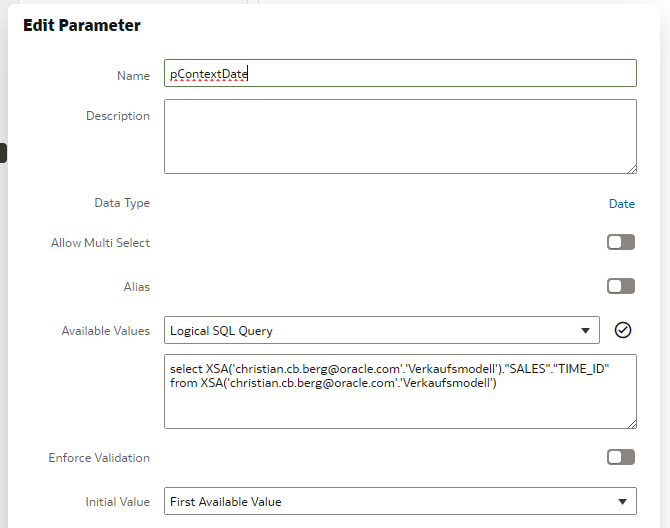Turn on Enforce Validation switch

(621, 457)
